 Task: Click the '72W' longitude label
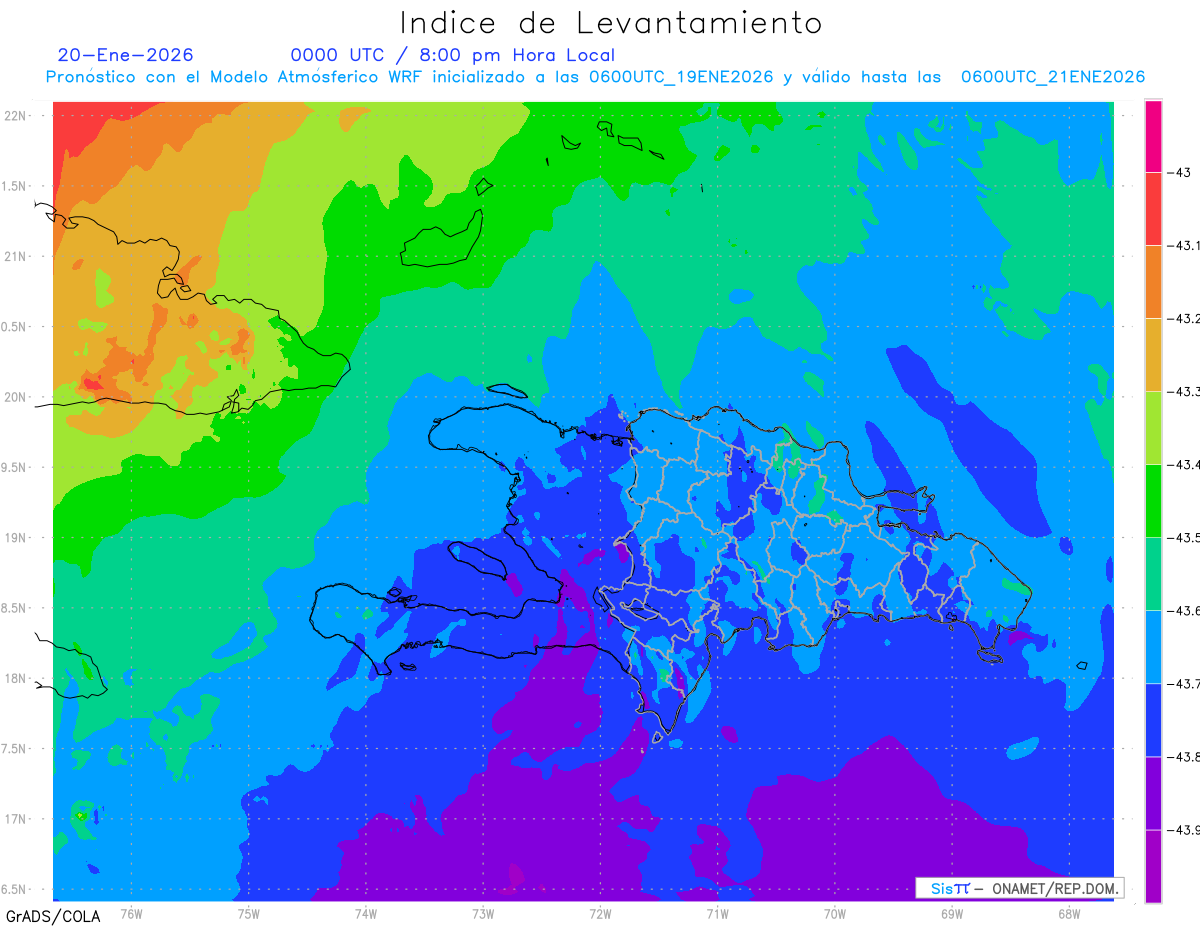coord(600,914)
